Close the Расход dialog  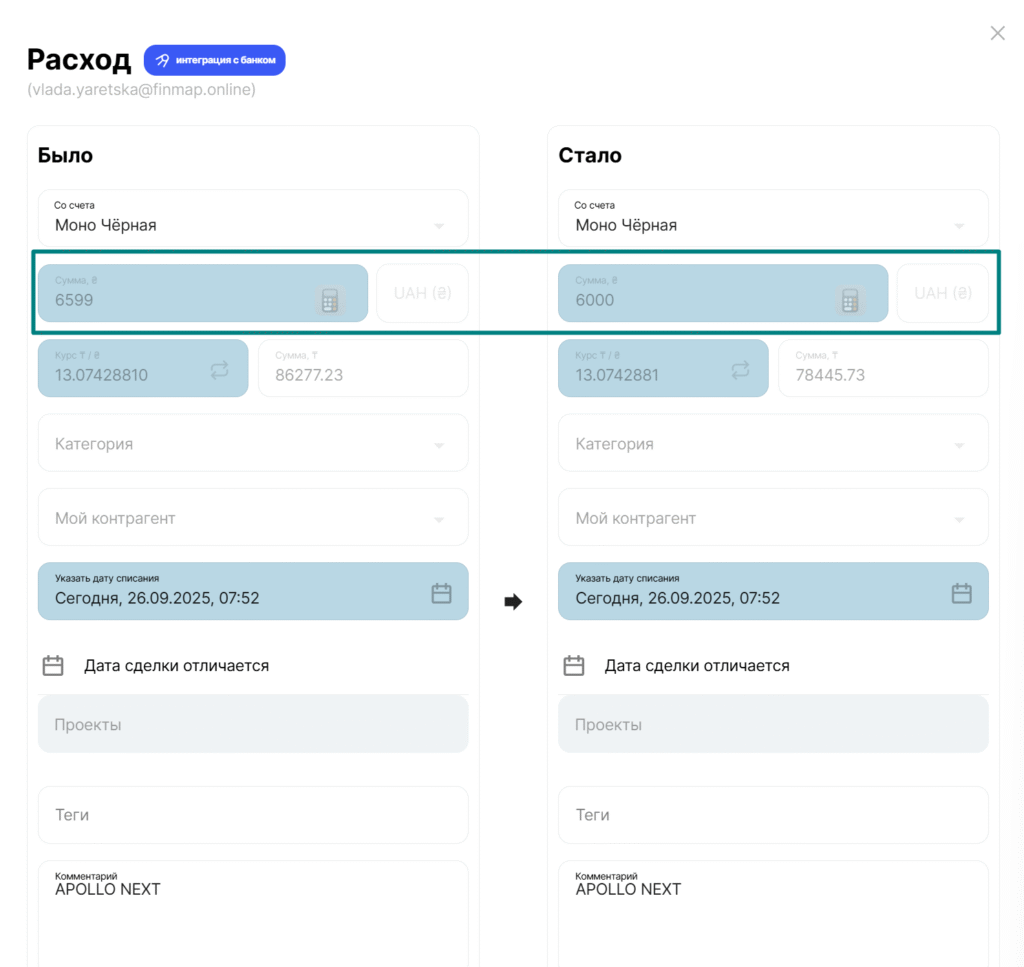click(997, 33)
